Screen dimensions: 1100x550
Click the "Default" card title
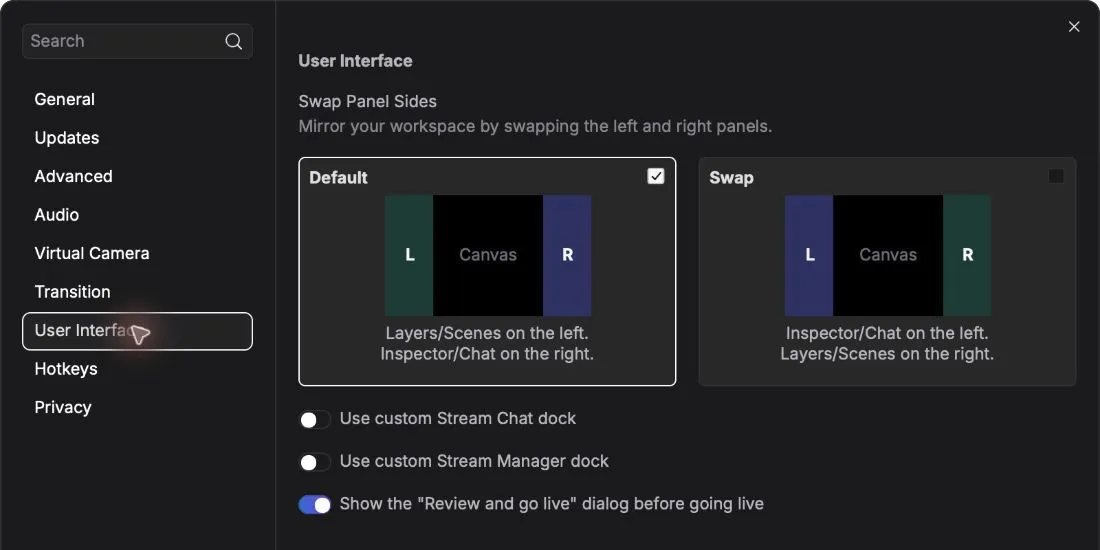coord(338,178)
